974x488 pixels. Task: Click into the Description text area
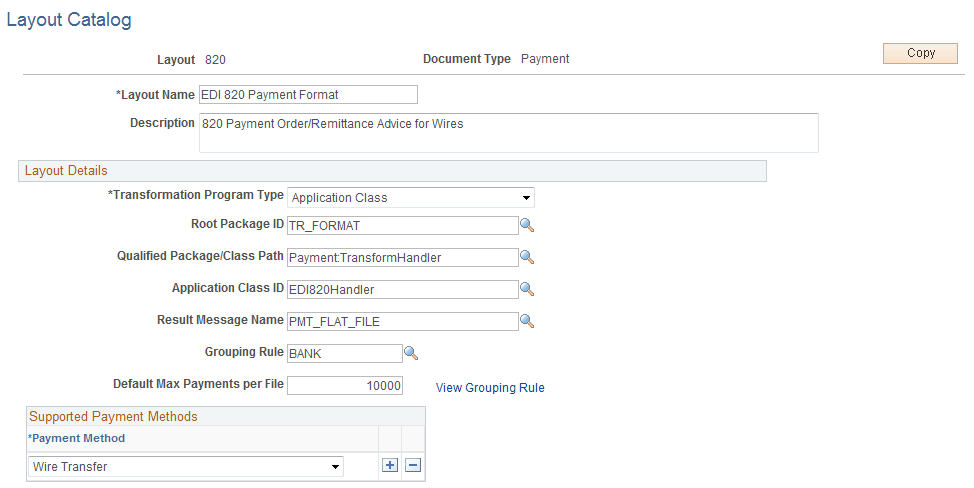tap(508, 132)
